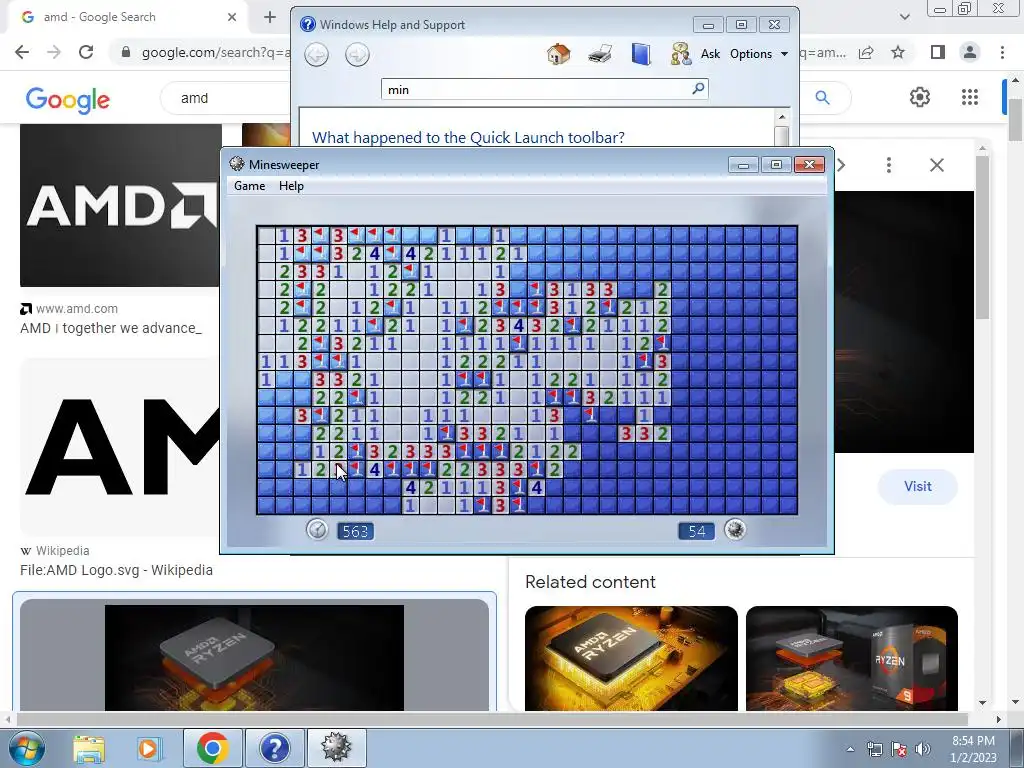Open Browse Help book icon
Viewport: 1024px width, 768px height.
641,54
